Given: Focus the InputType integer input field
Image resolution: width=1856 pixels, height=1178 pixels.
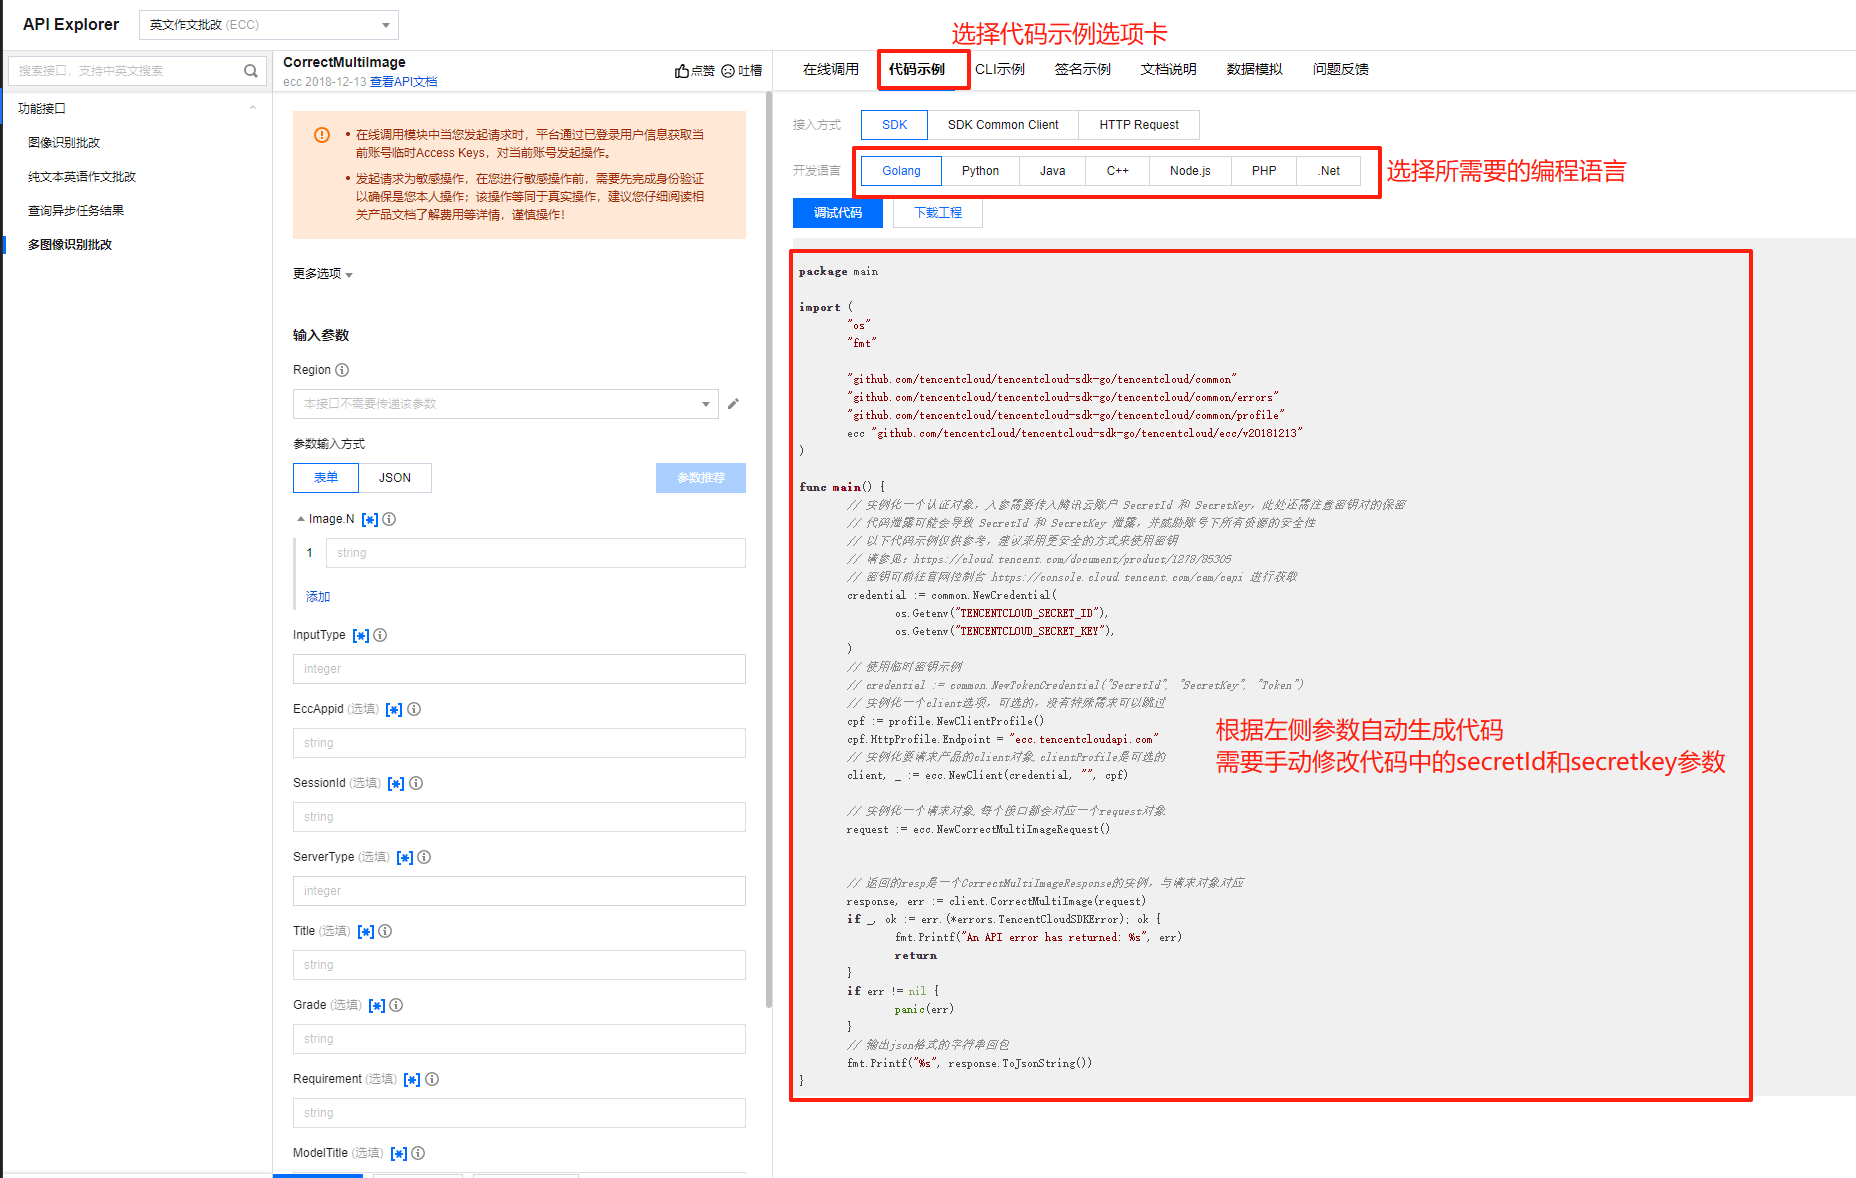Looking at the screenshot, I should 519,669.
